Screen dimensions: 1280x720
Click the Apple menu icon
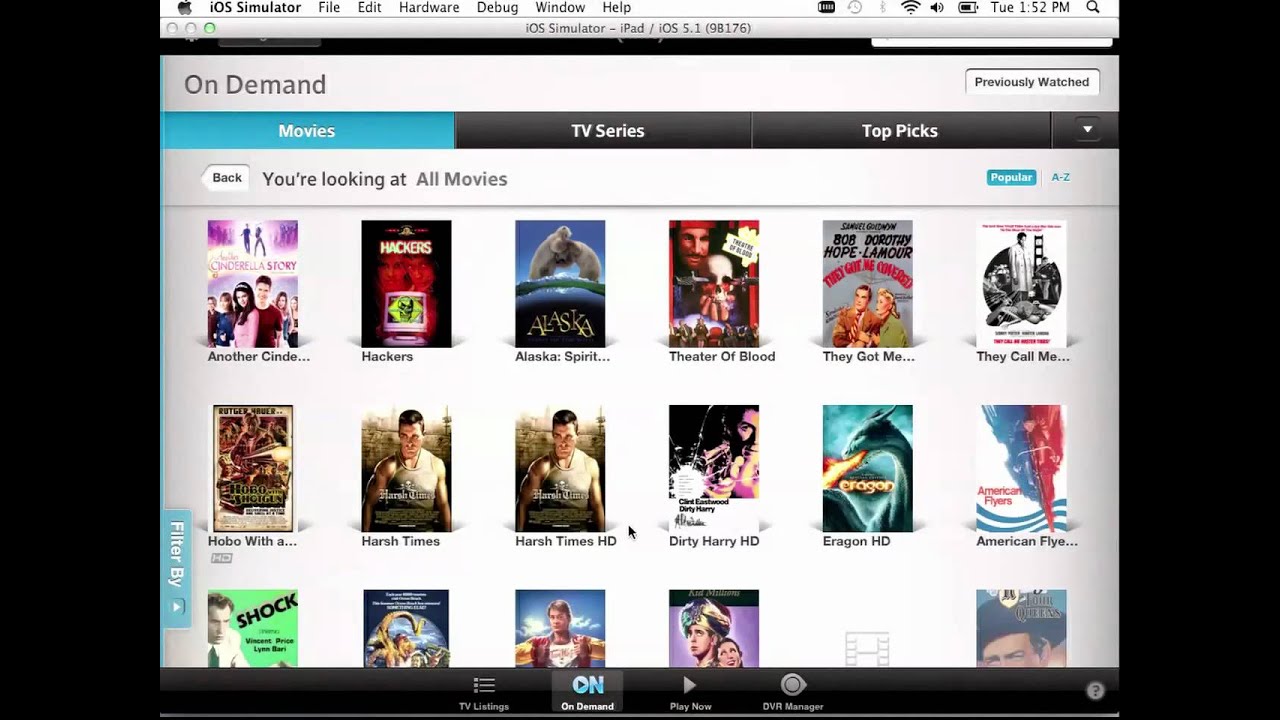184,8
